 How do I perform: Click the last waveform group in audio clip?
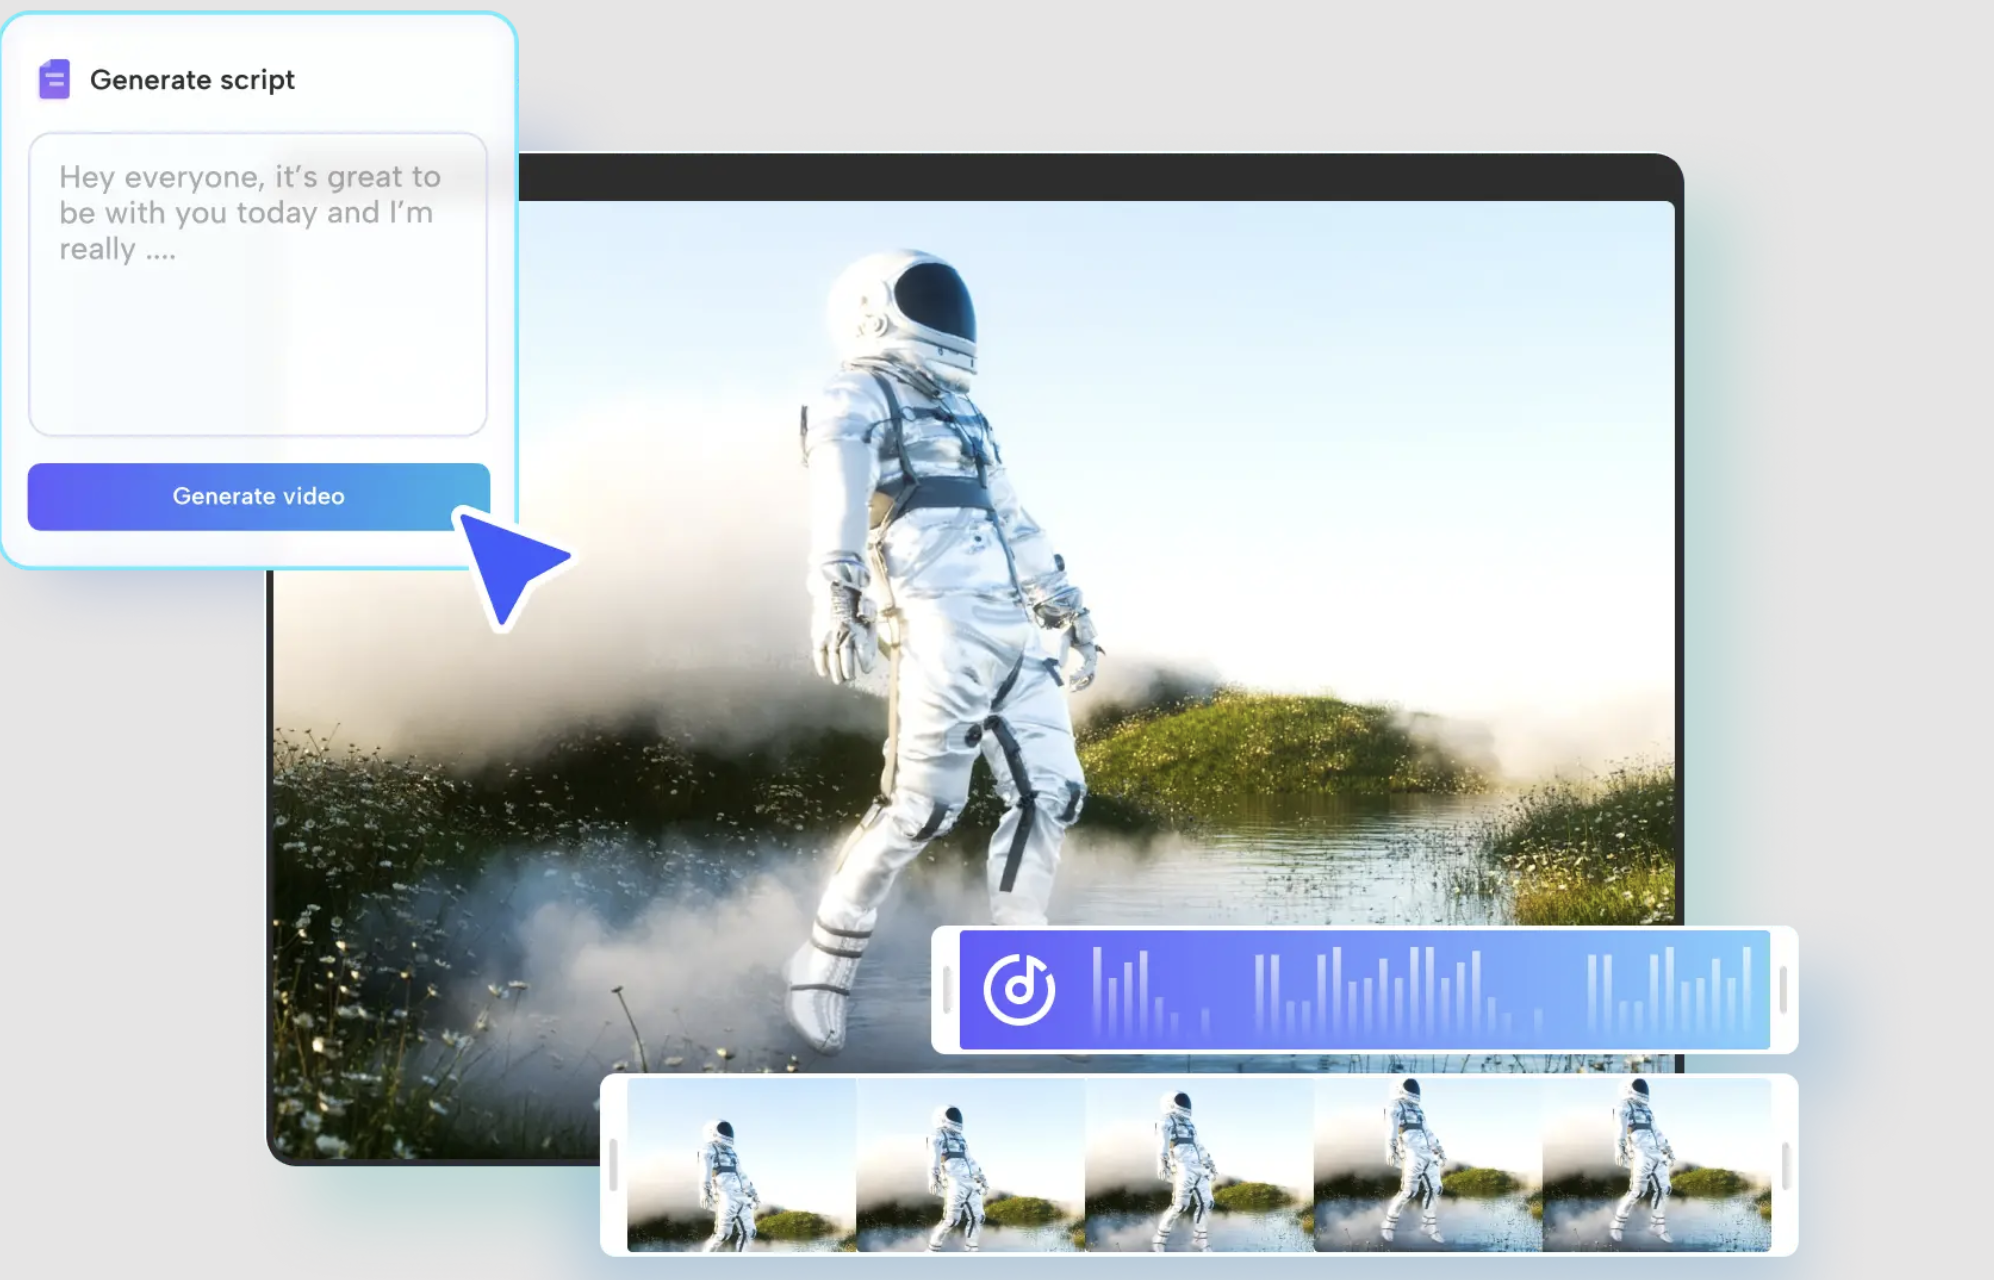tap(1670, 990)
